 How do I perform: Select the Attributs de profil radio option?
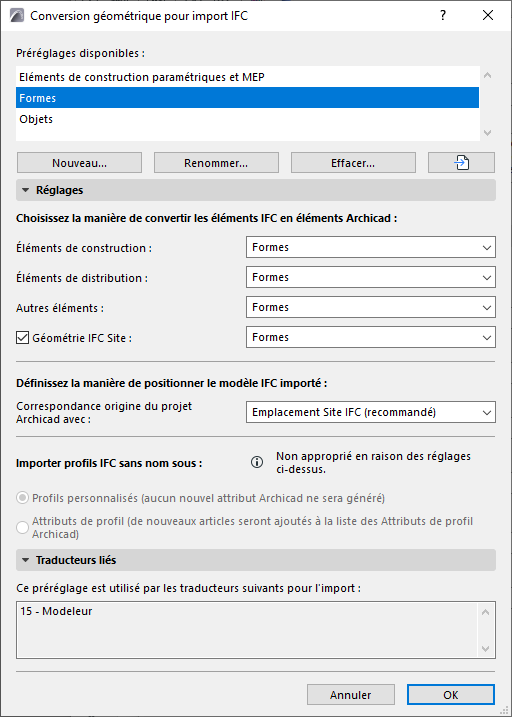tap(22, 527)
